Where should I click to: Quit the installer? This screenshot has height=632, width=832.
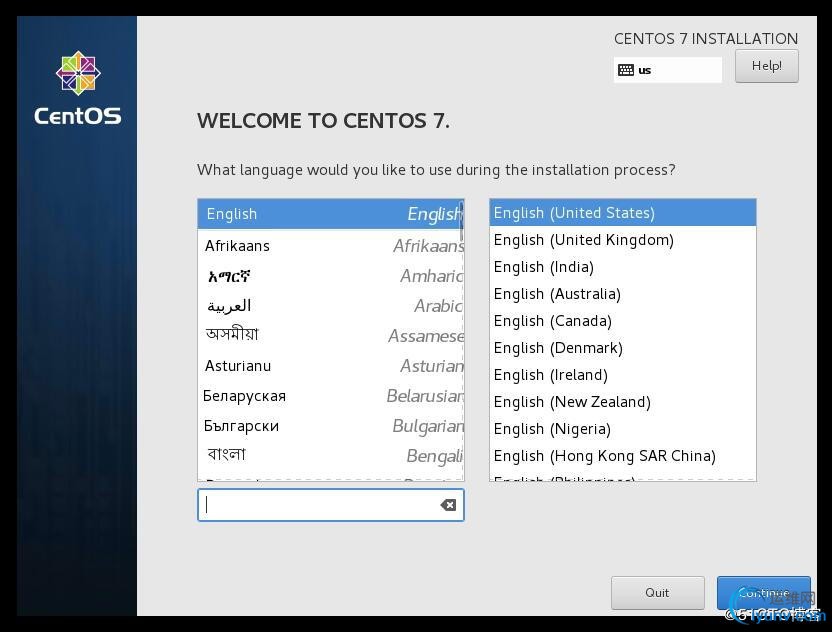coord(657,593)
